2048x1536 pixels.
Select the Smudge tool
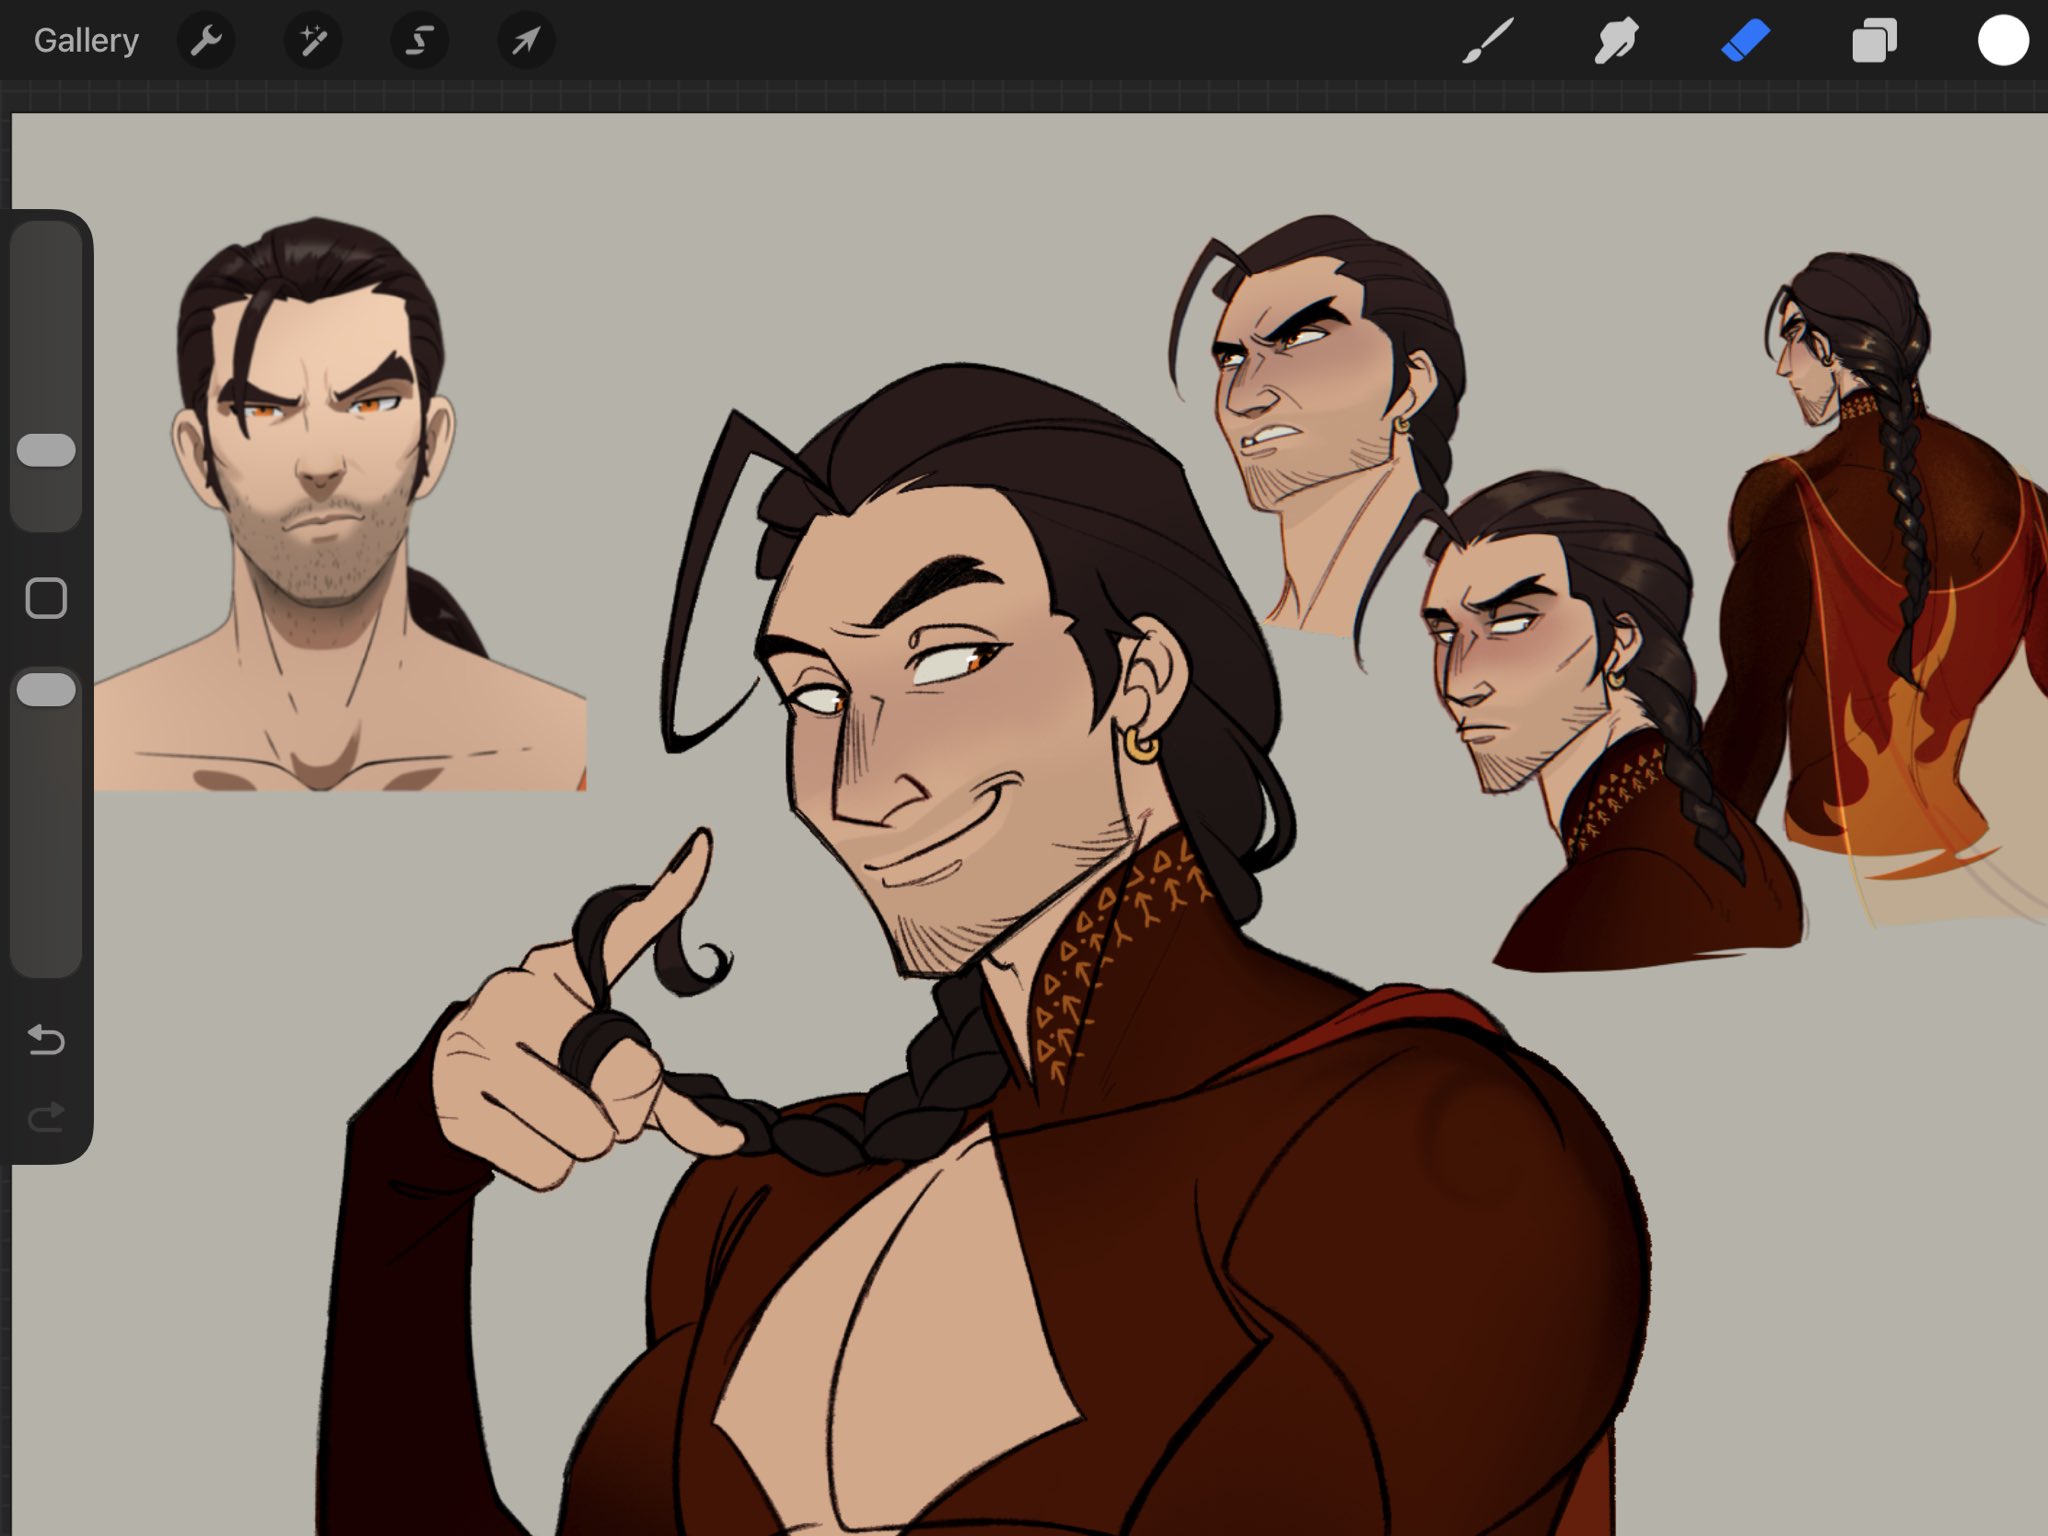click(1616, 42)
